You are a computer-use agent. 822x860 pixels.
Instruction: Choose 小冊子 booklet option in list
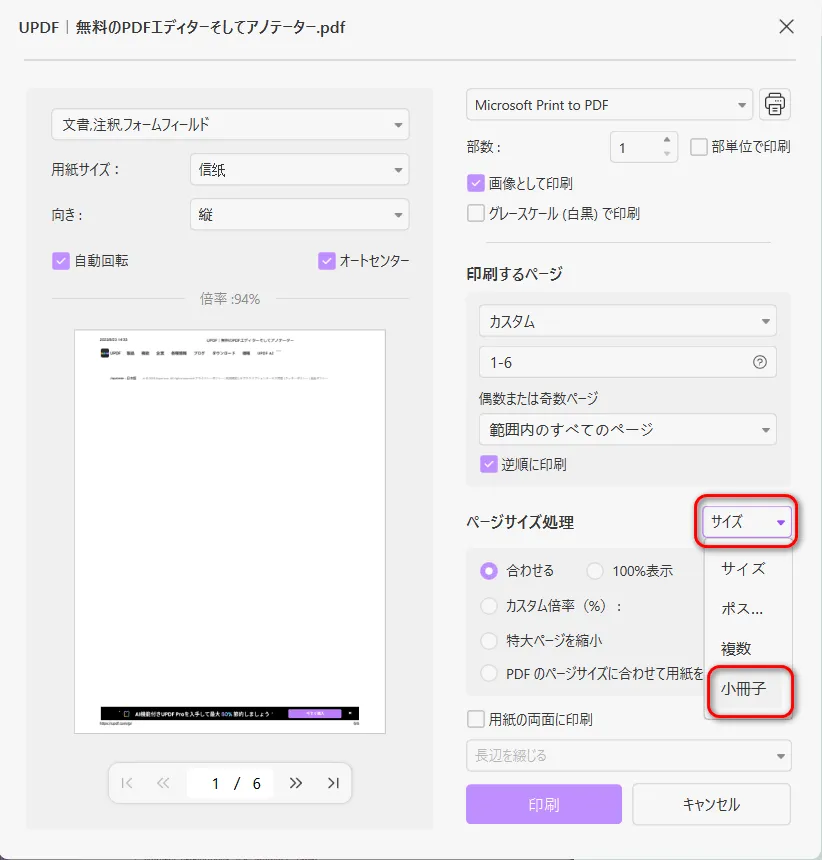(748, 689)
